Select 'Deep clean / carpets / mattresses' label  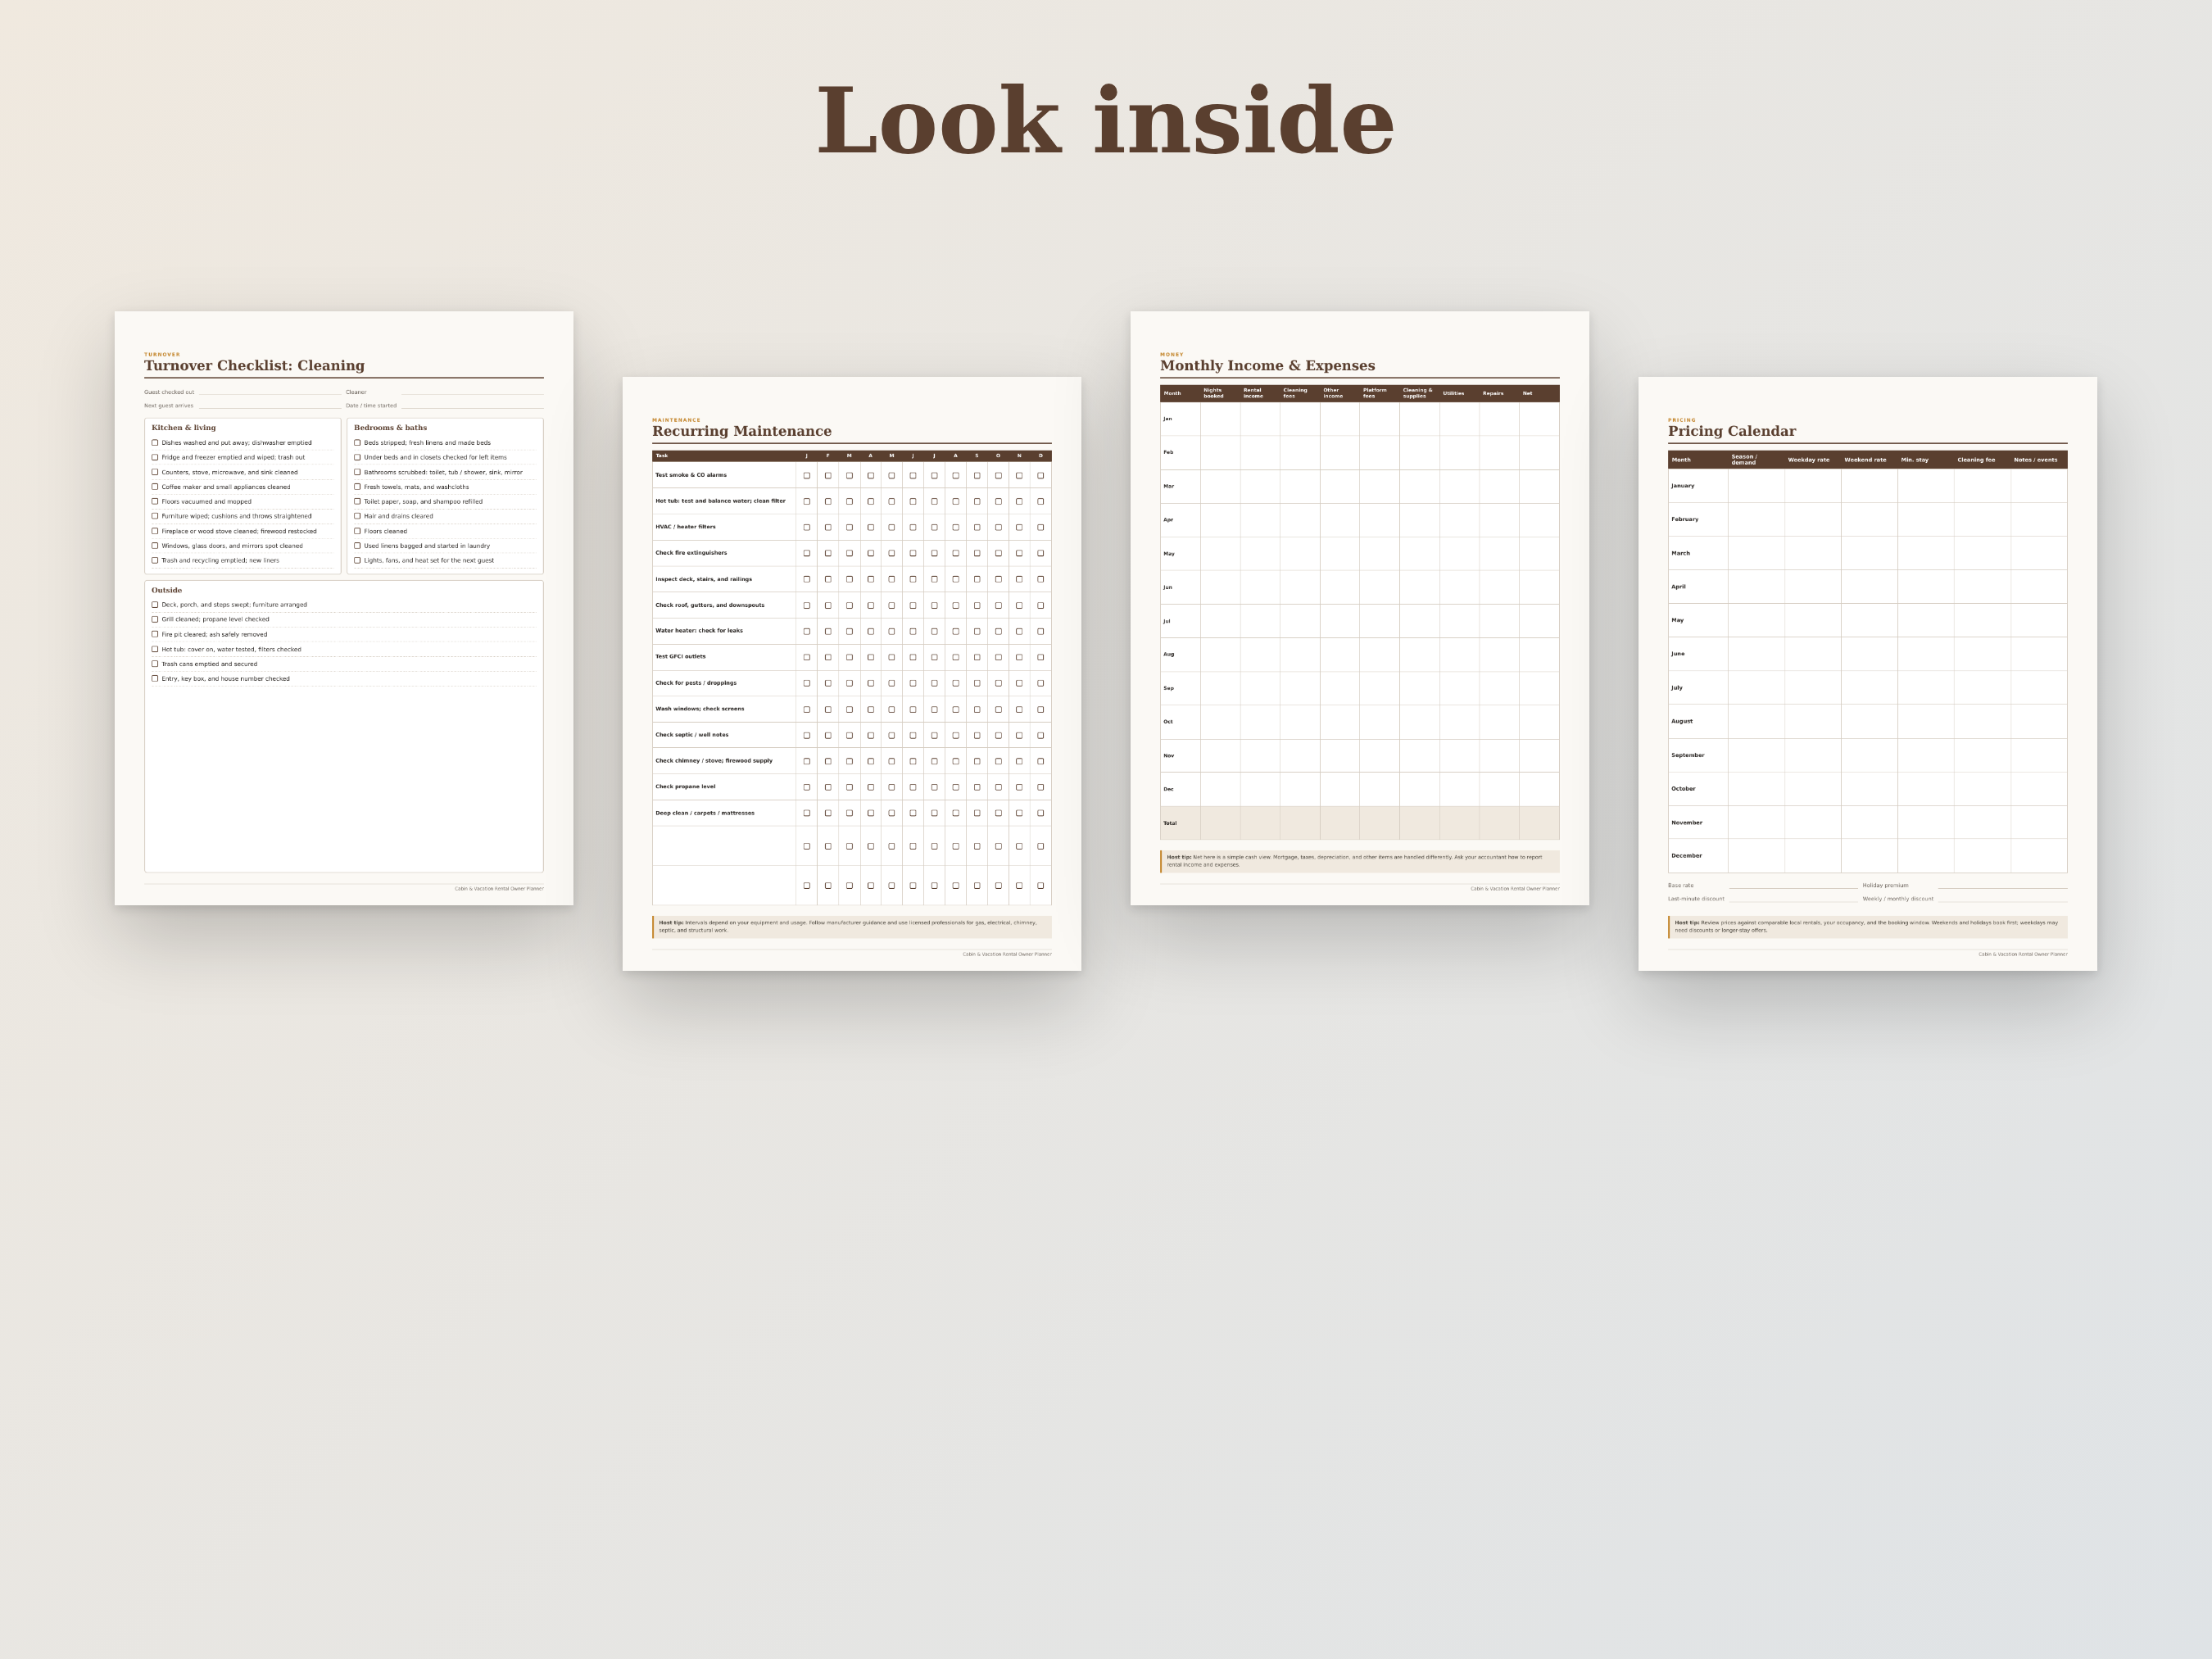(705, 813)
